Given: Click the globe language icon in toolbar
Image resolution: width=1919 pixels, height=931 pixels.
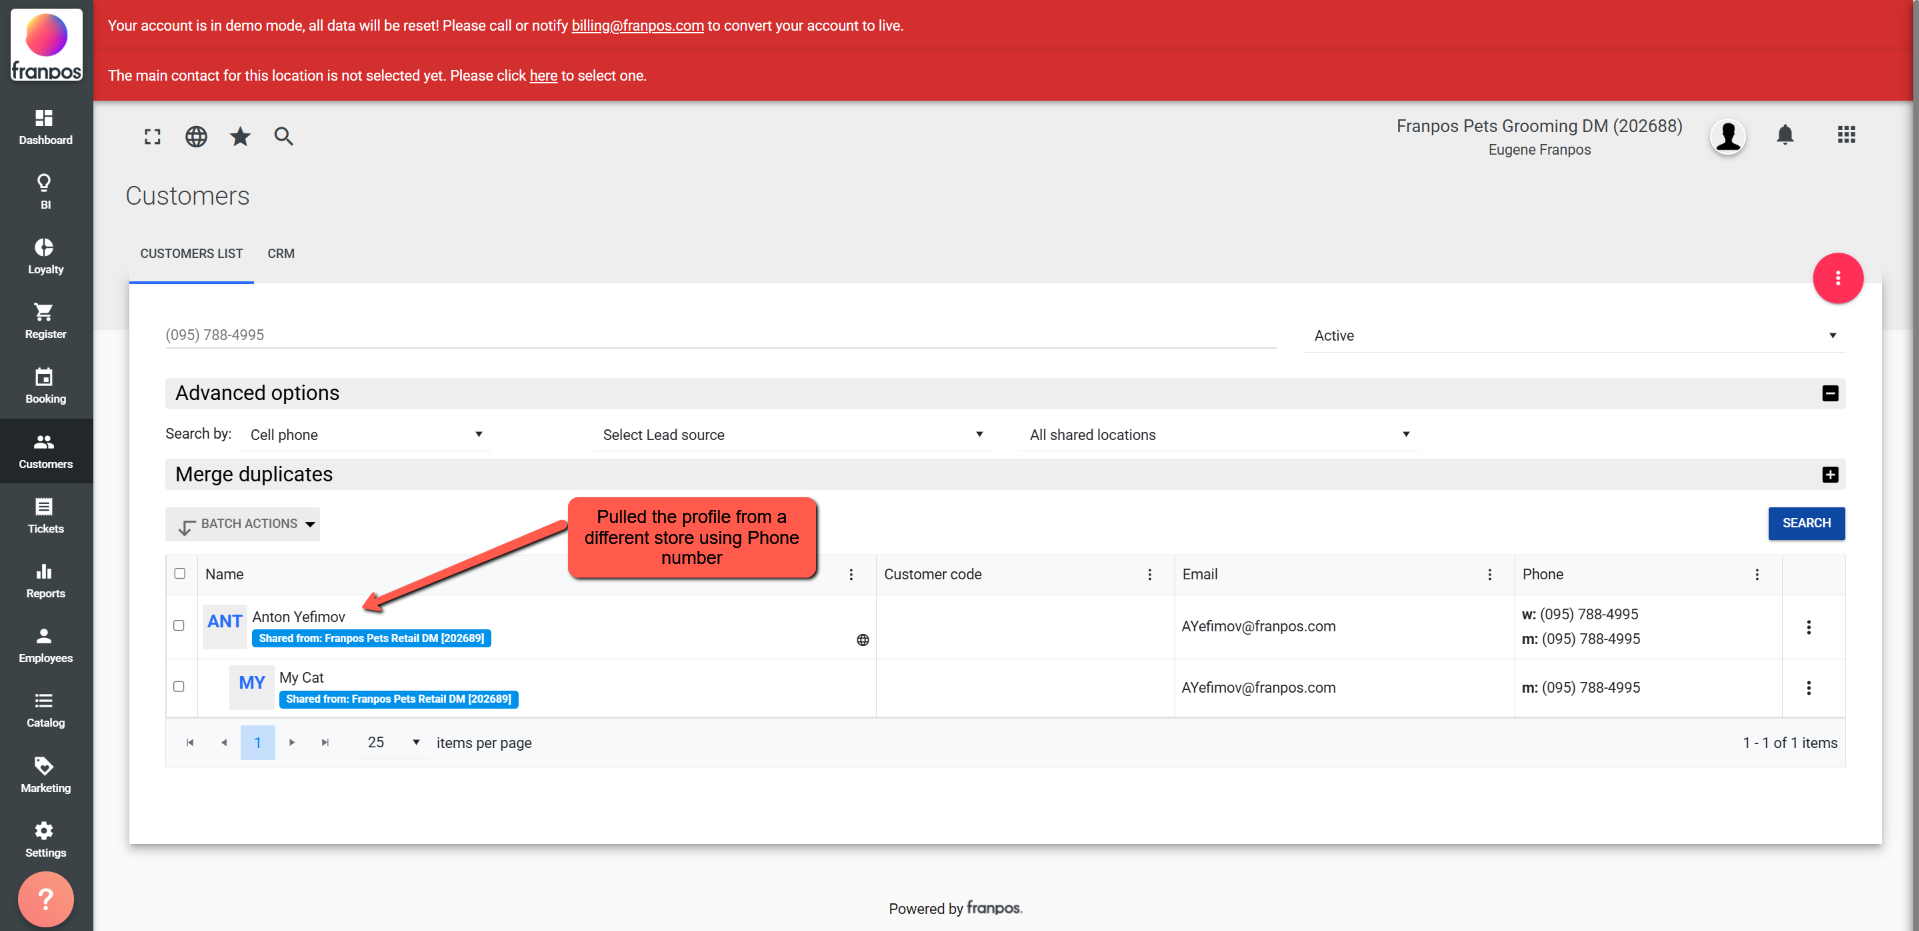Looking at the screenshot, I should (196, 137).
